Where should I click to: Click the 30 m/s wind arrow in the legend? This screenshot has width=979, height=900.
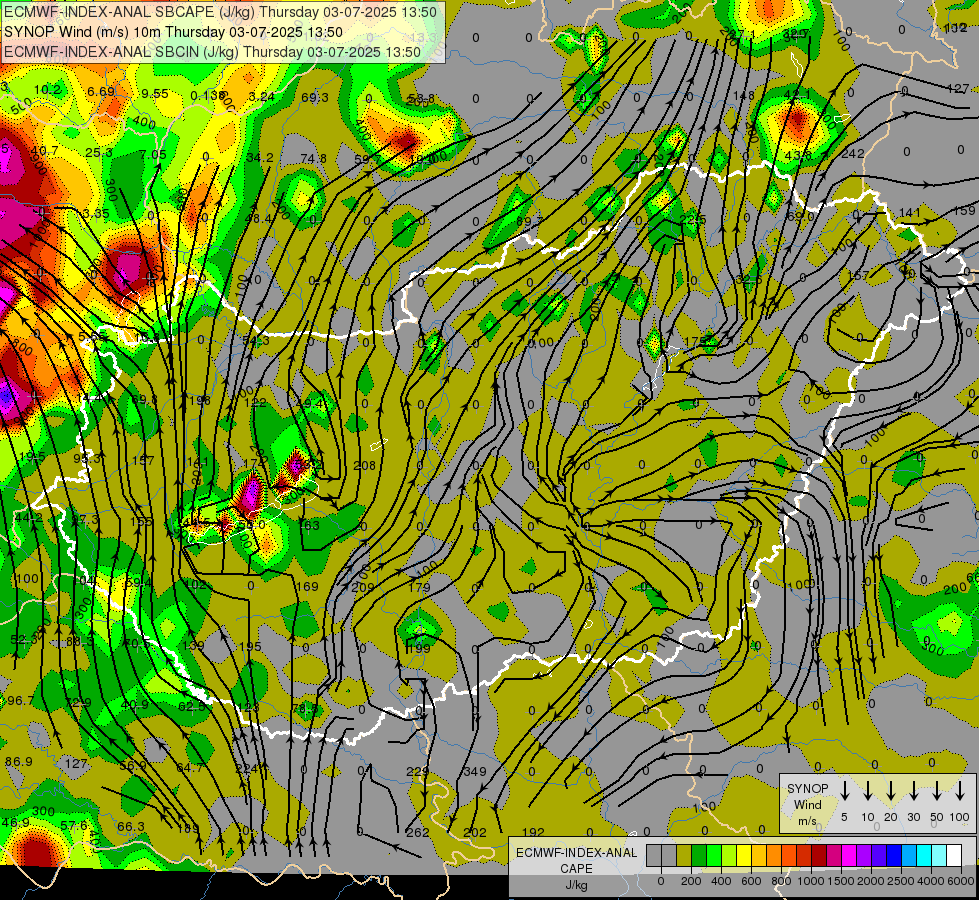[913, 790]
